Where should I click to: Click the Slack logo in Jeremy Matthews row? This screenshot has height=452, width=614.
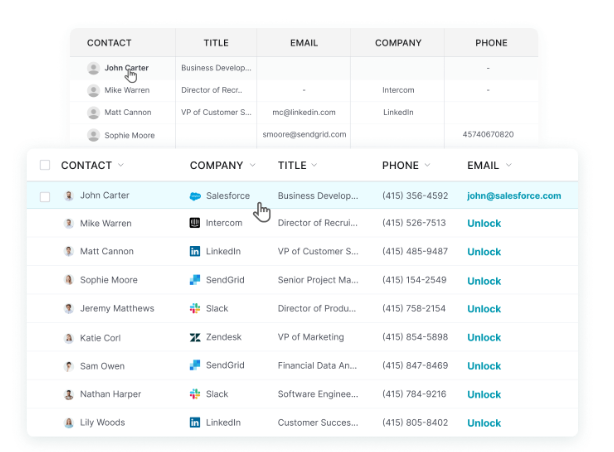pyautogui.click(x=195, y=309)
